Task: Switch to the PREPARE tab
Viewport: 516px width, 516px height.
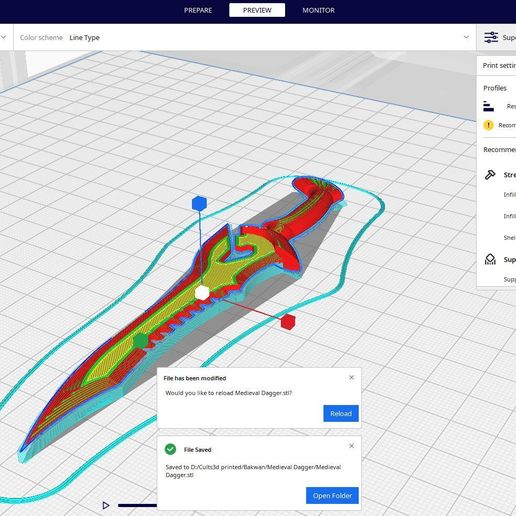Action: click(x=198, y=10)
